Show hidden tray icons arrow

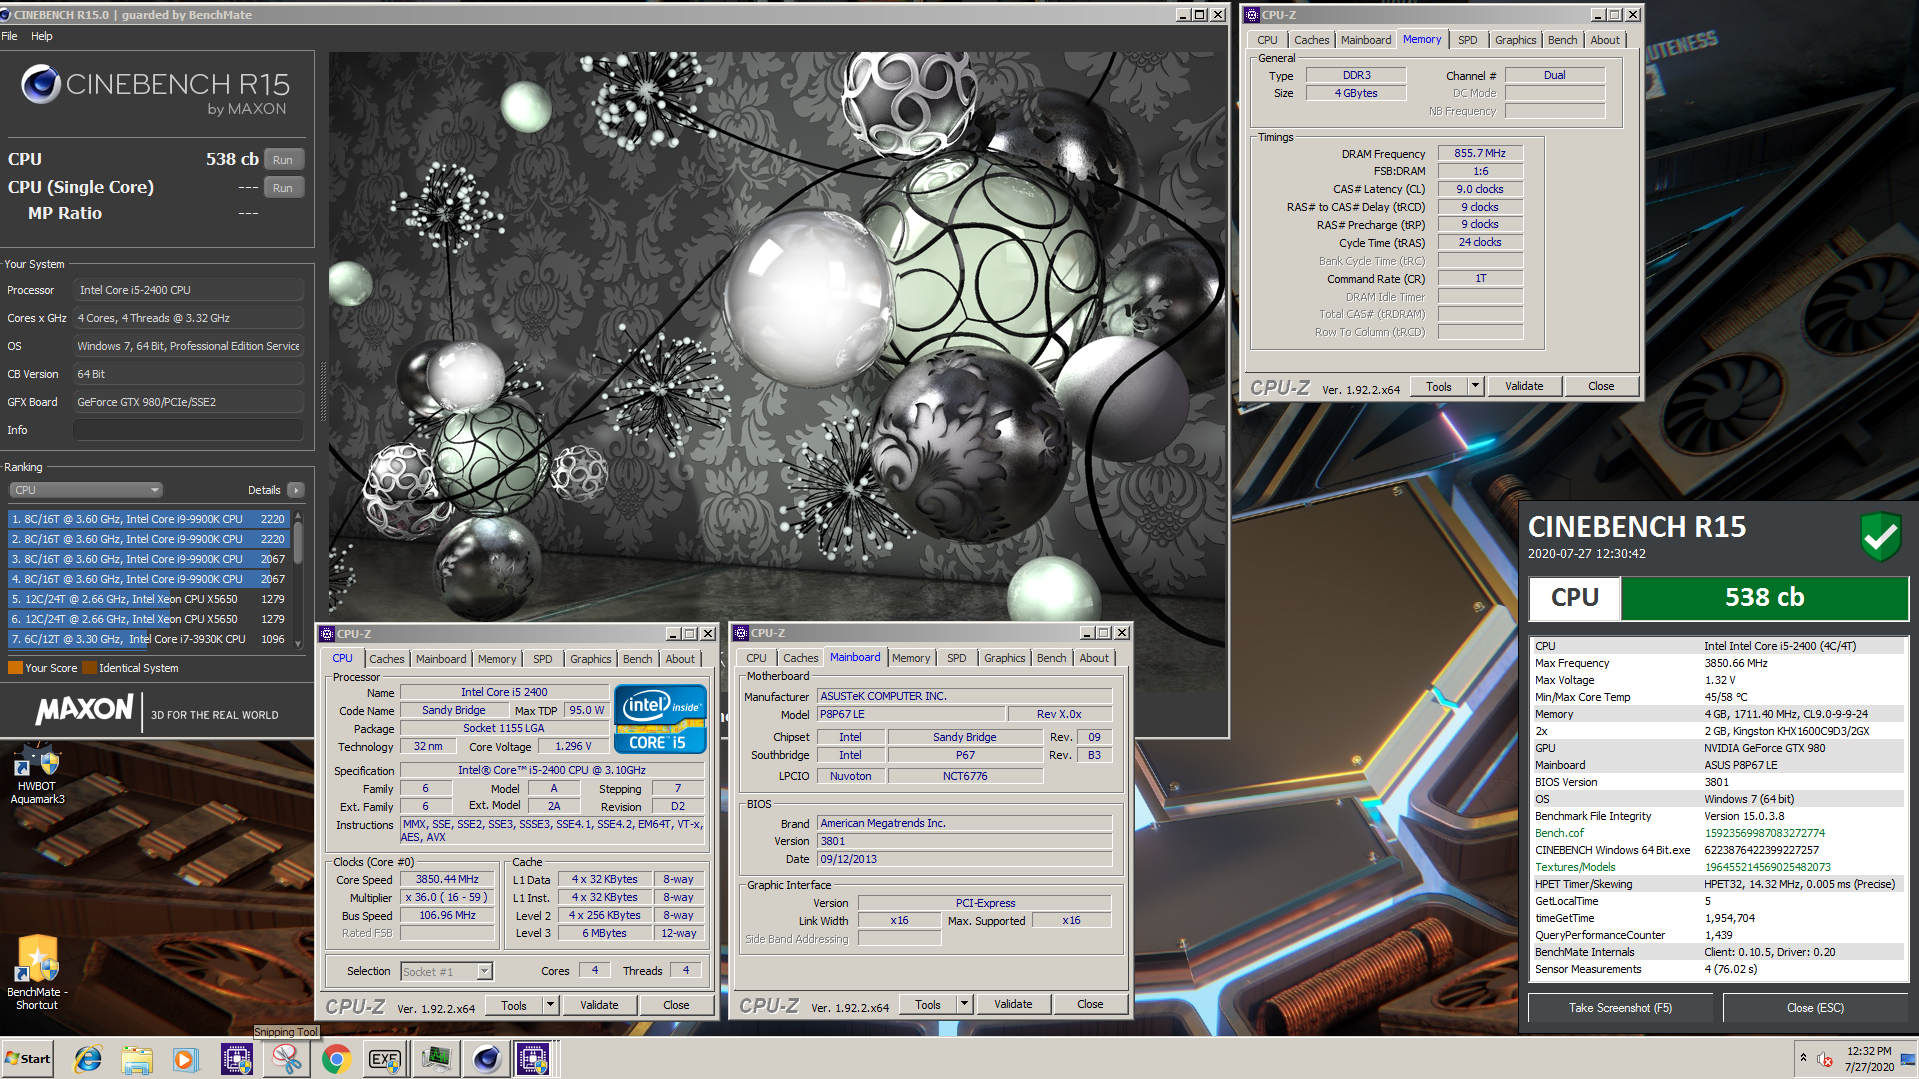point(1803,1058)
